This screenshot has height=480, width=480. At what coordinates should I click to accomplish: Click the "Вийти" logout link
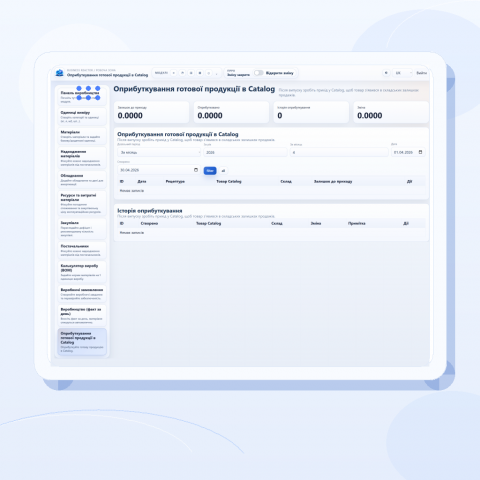[421, 73]
